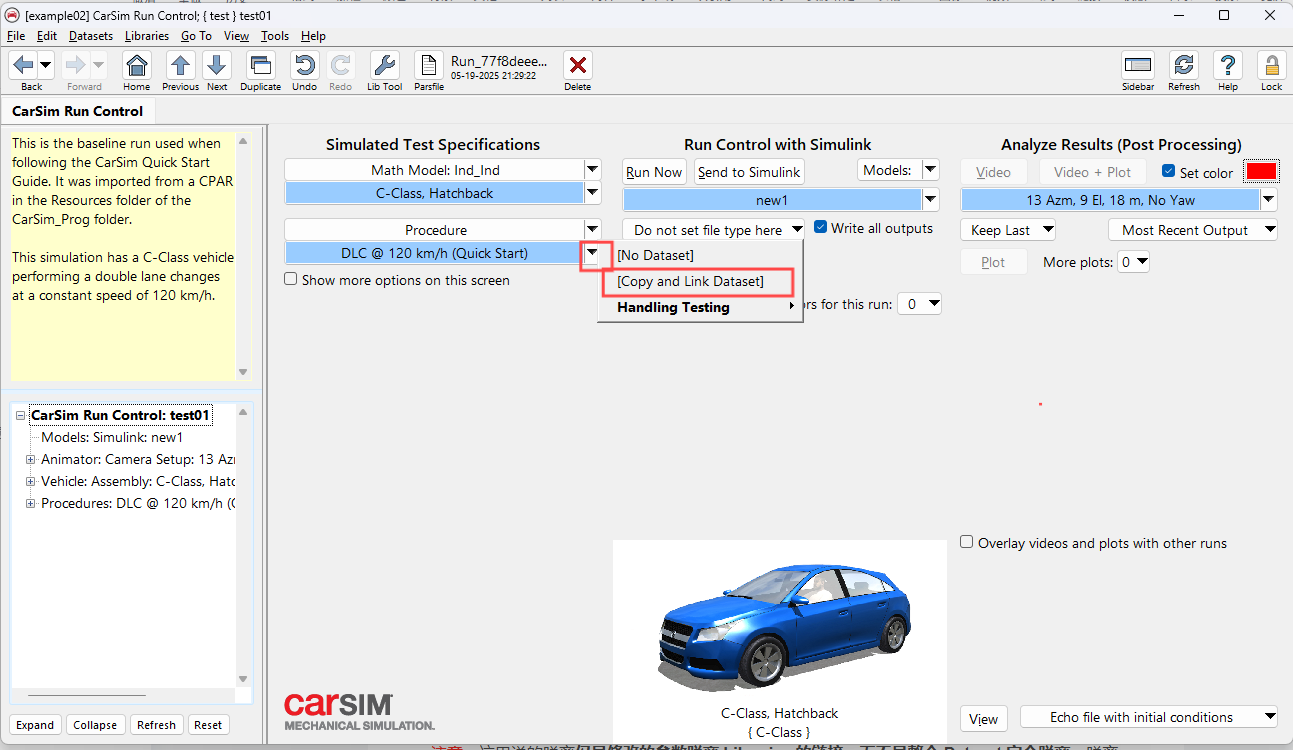Choose [Copy and Link Dataset] menu entry
Viewport: 1293px width, 750px height.
[x=690, y=281]
